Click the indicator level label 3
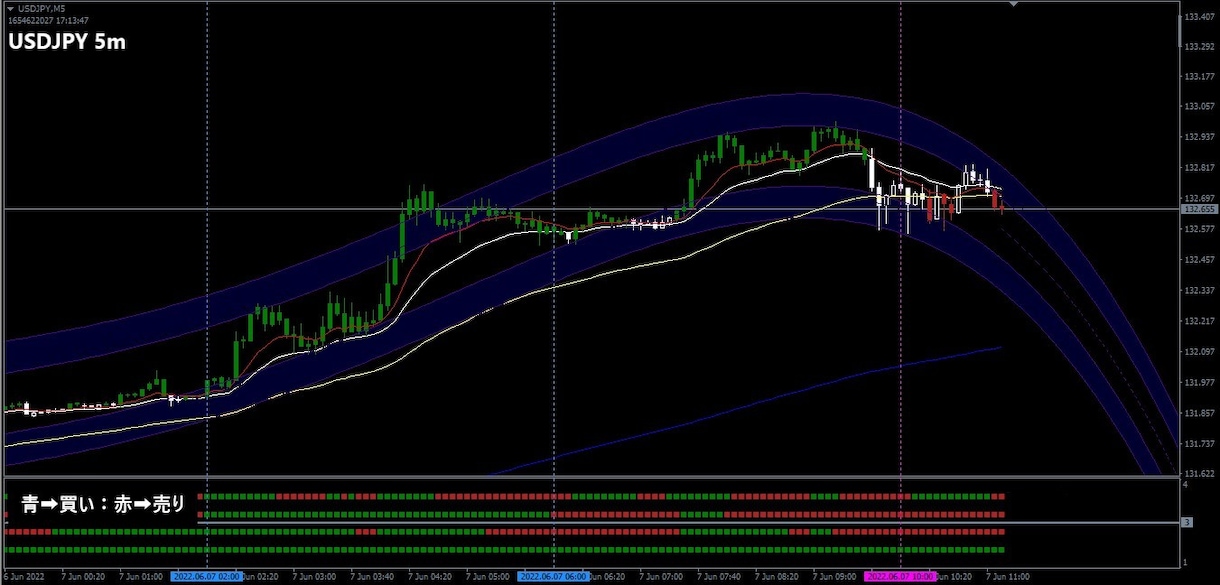 click(1186, 523)
